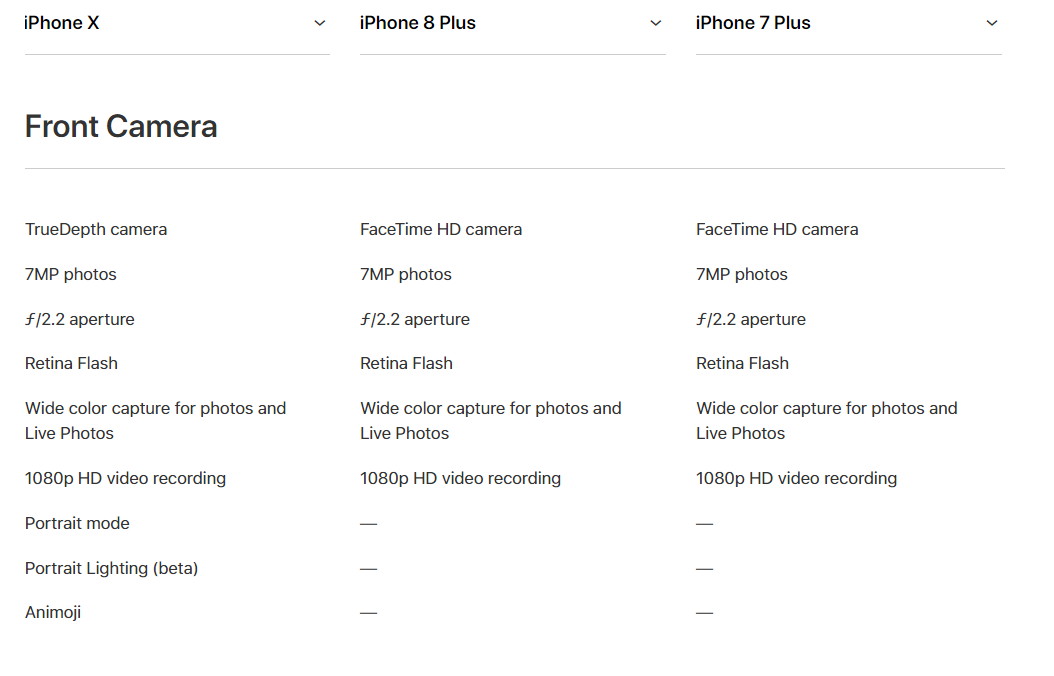Click FaceTime HD camera under iPhone 8 Plus
The width and height of the screenshot is (1054, 676).
click(441, 229)
